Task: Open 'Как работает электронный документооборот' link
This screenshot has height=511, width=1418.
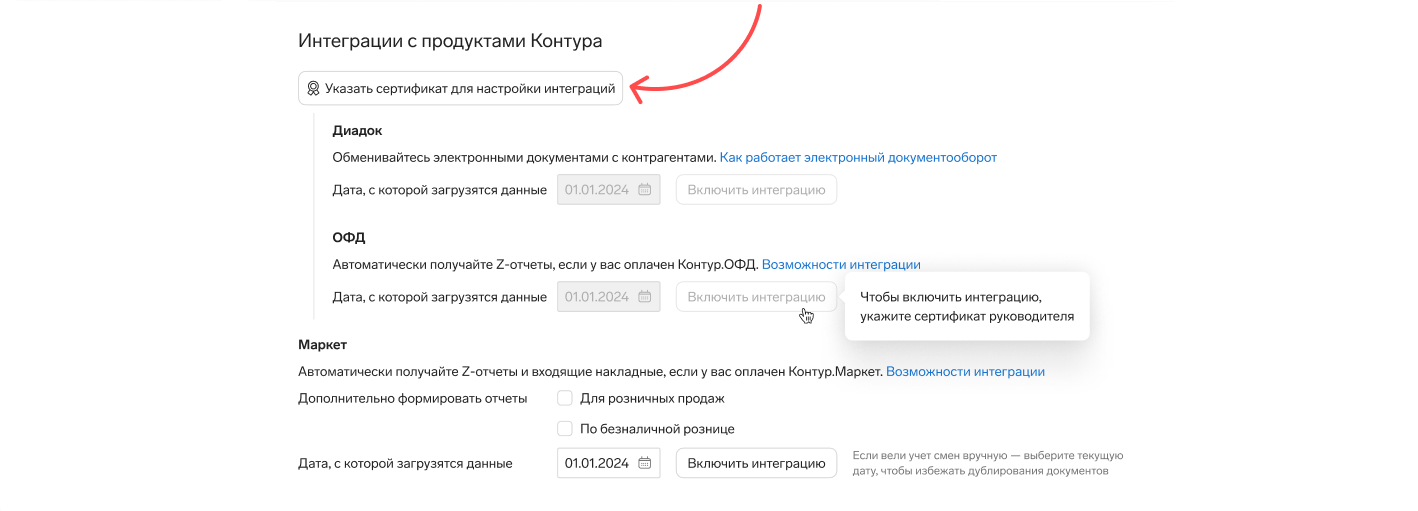Action: (x=858, y=157)
